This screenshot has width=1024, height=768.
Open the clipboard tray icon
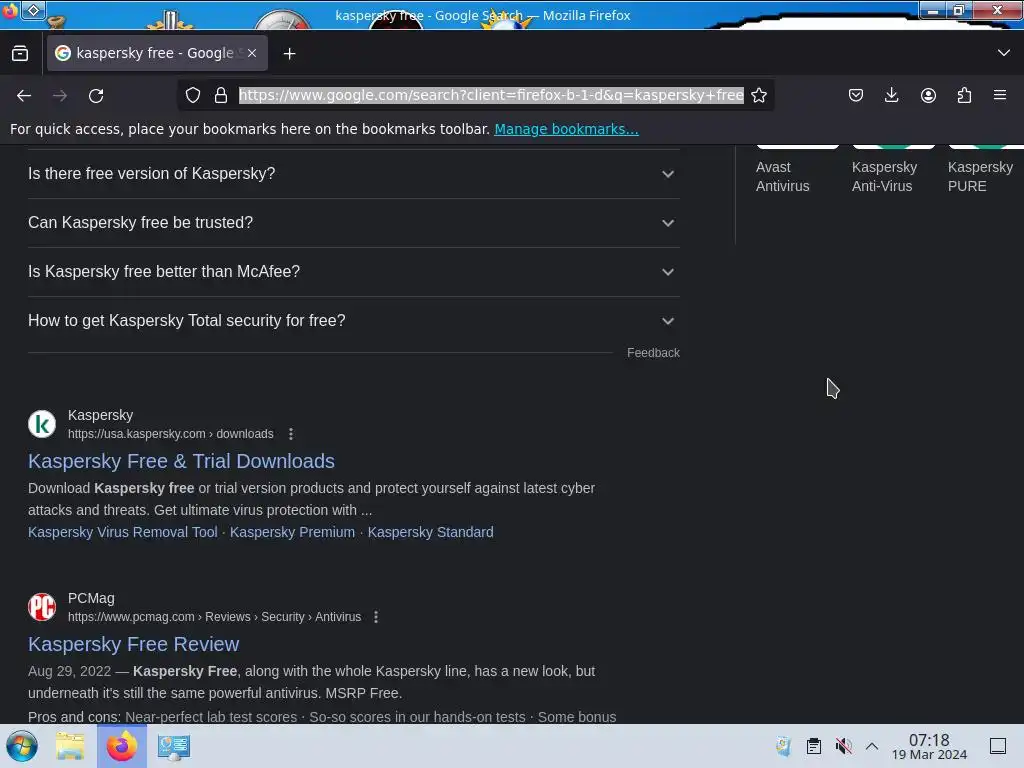[814, 746]
